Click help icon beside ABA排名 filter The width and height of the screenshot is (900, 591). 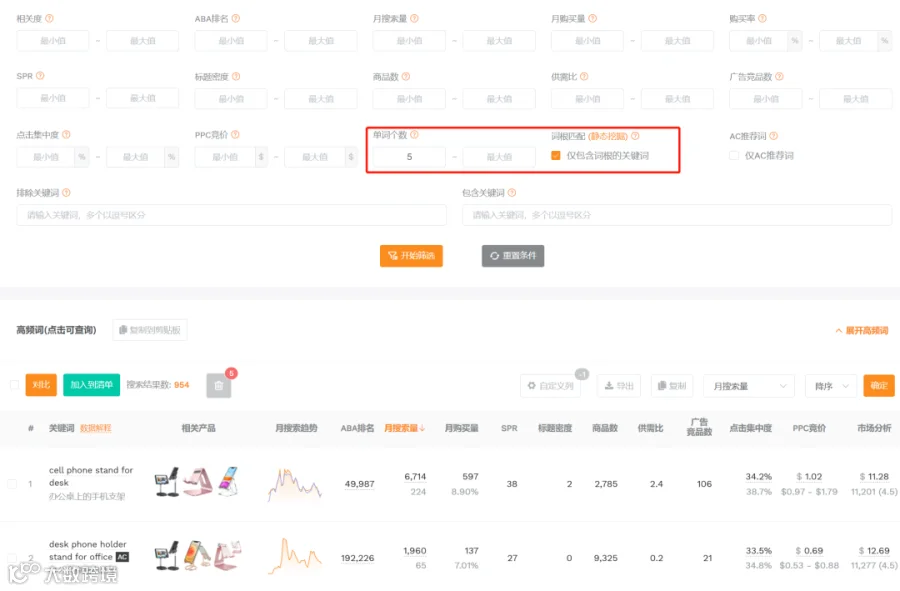[x=236, y=18]
